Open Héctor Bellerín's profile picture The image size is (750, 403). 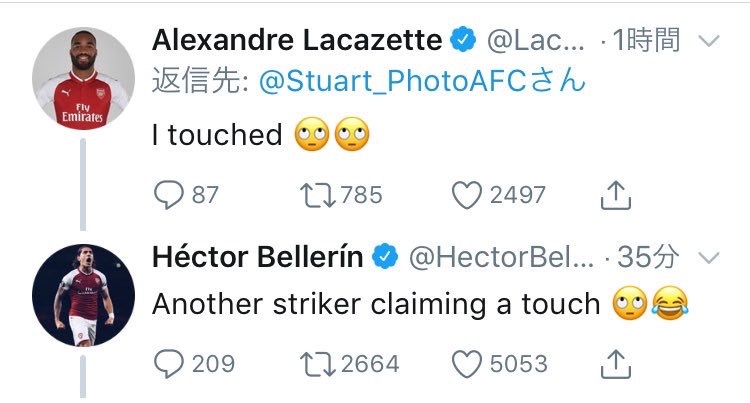click(x=83, y=290)
